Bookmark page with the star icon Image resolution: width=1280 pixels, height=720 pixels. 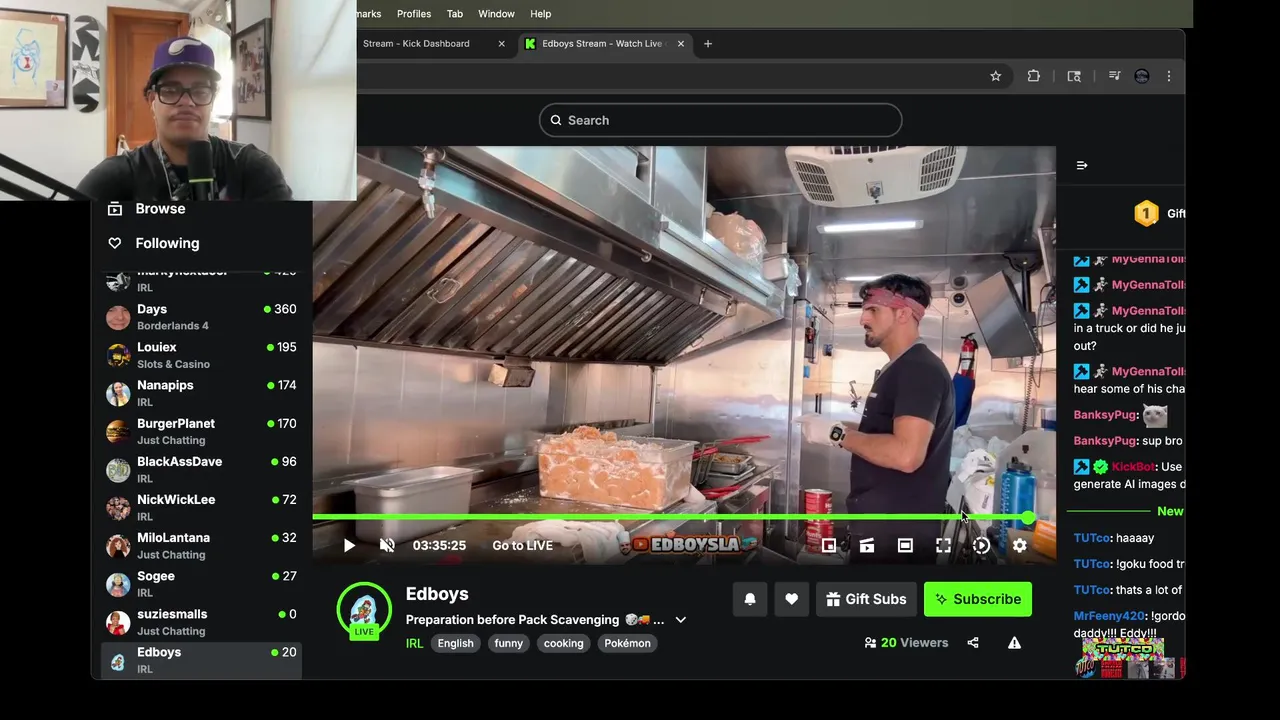[x=996, y=76]
